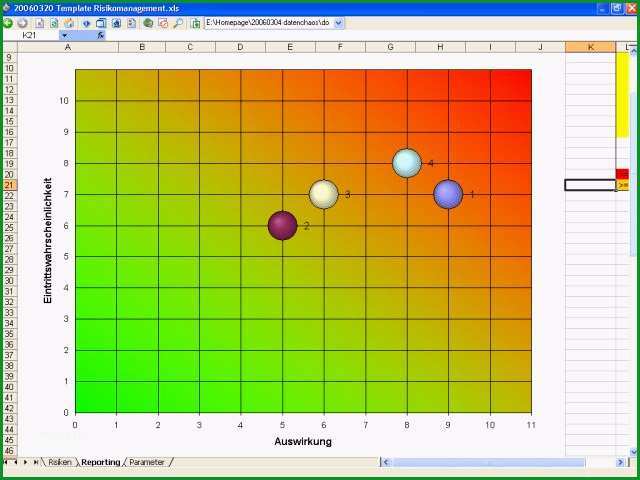Click the magnifying glass search icon
The width and height of the screenshot is (640, 480).
click(x=178, y=23)
